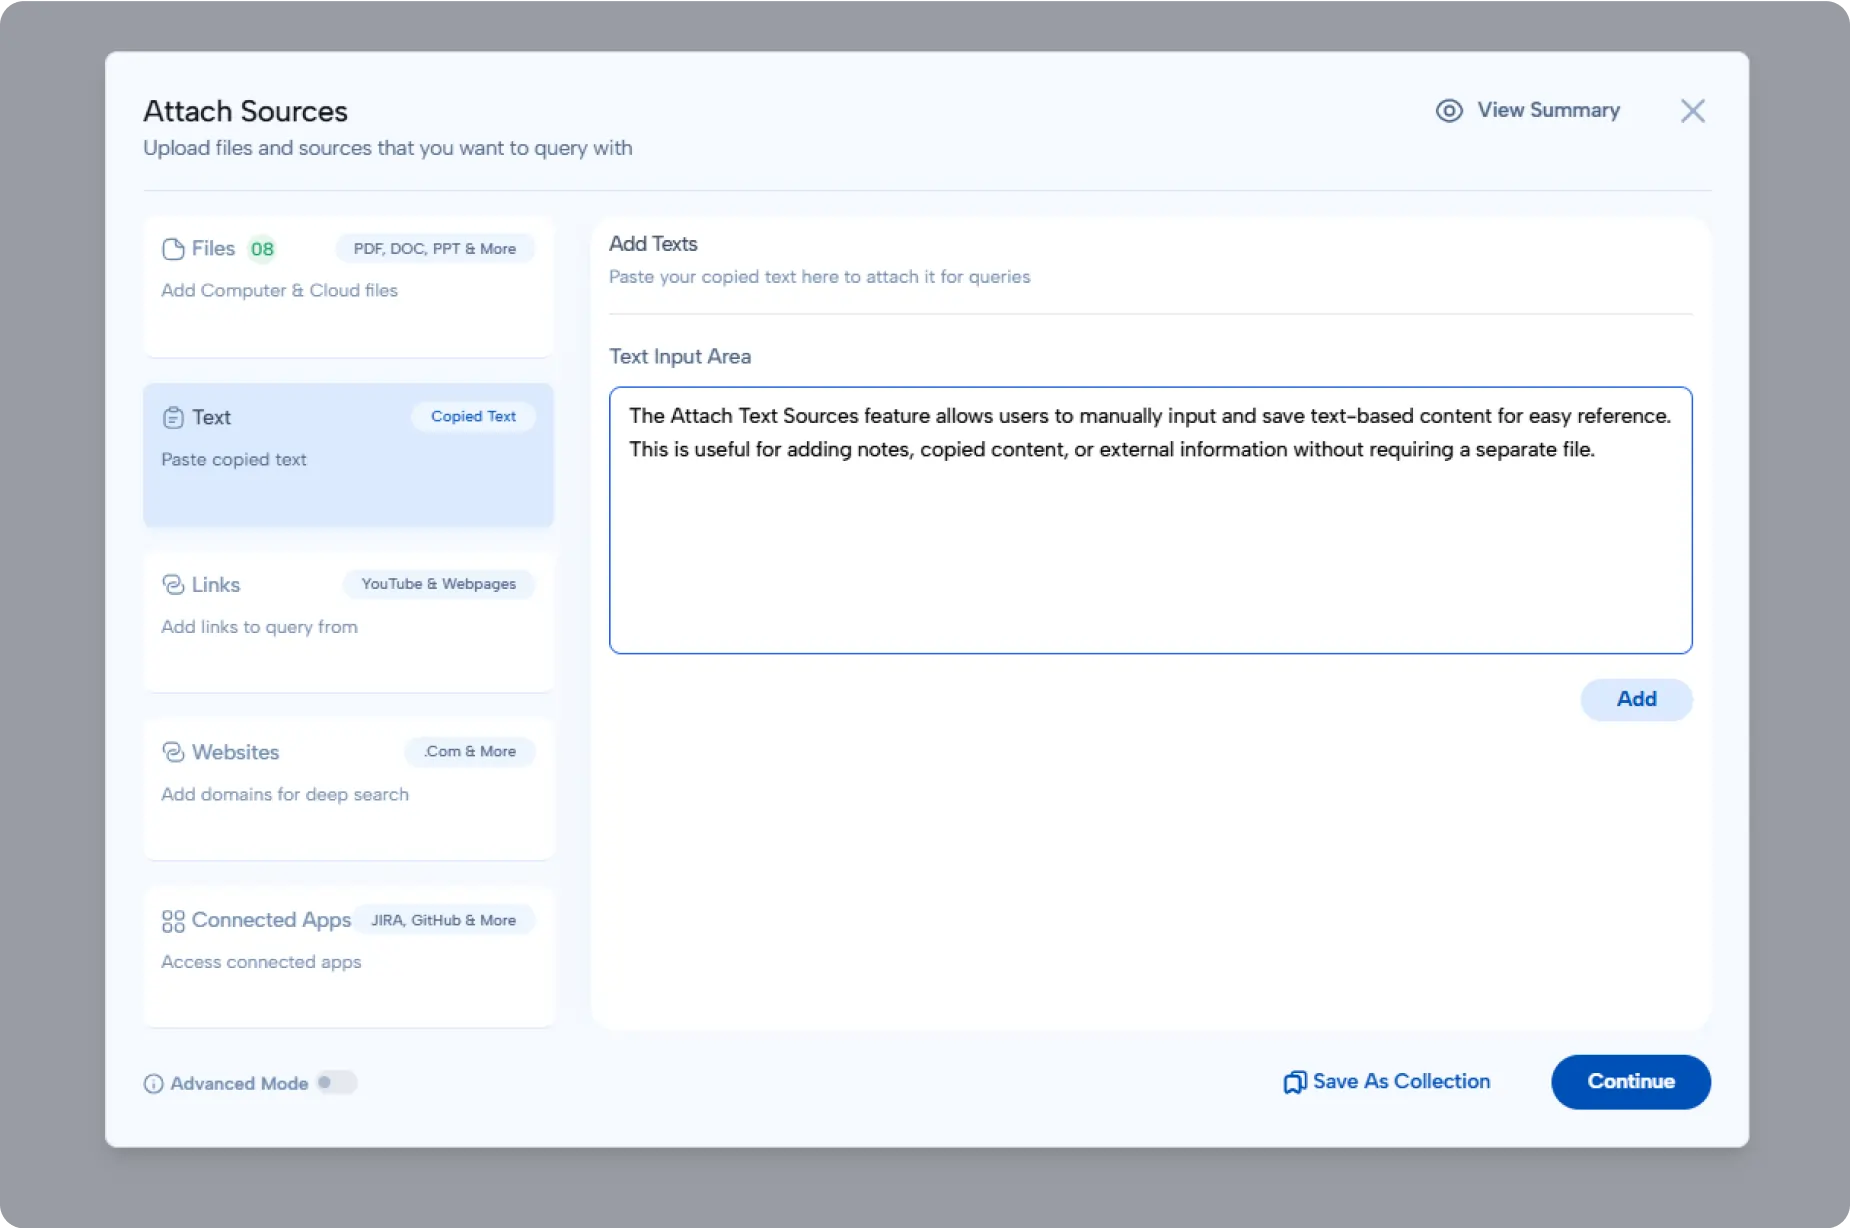Select the Text clipboard icon
The height and width of the screenshot is (1228, 1850).
point(174,417)
